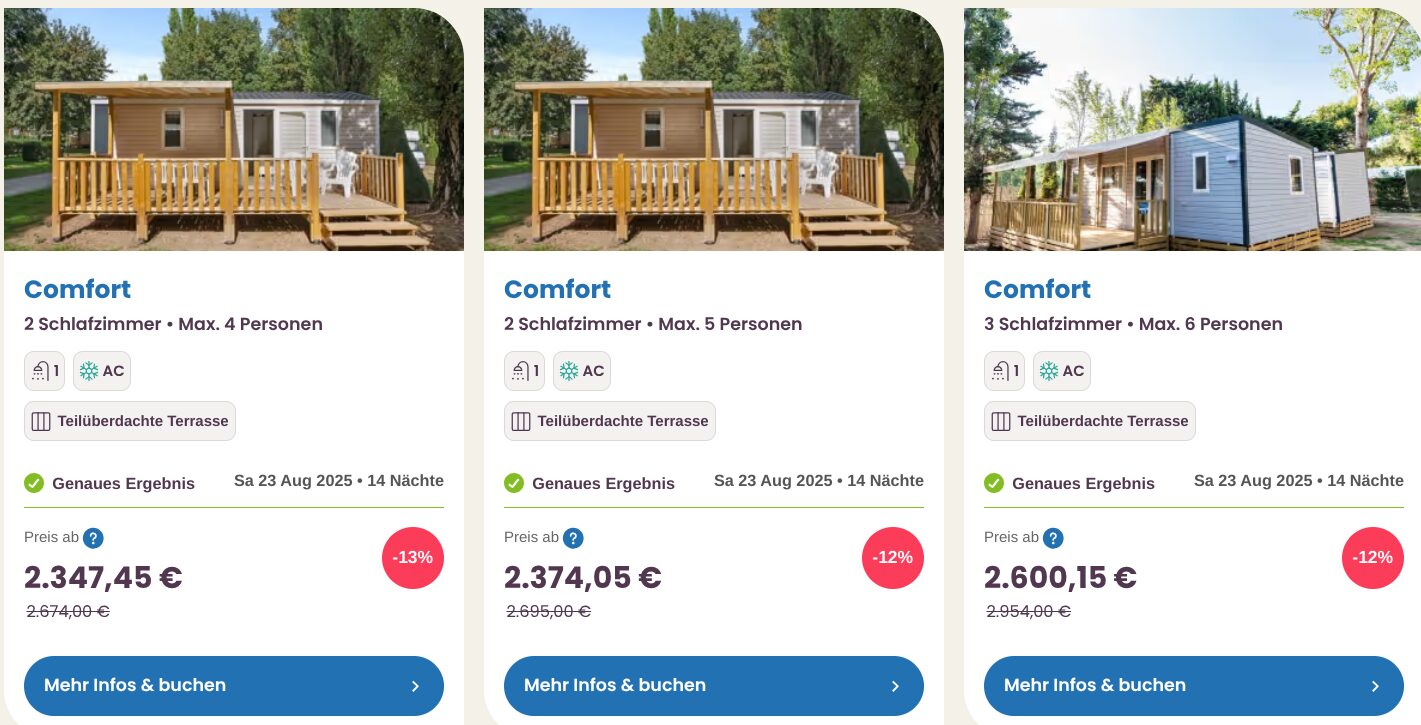
Task: Click the green Genaues Ergebnis checkmark on the 6 Personen card
Action: [994, 483]
